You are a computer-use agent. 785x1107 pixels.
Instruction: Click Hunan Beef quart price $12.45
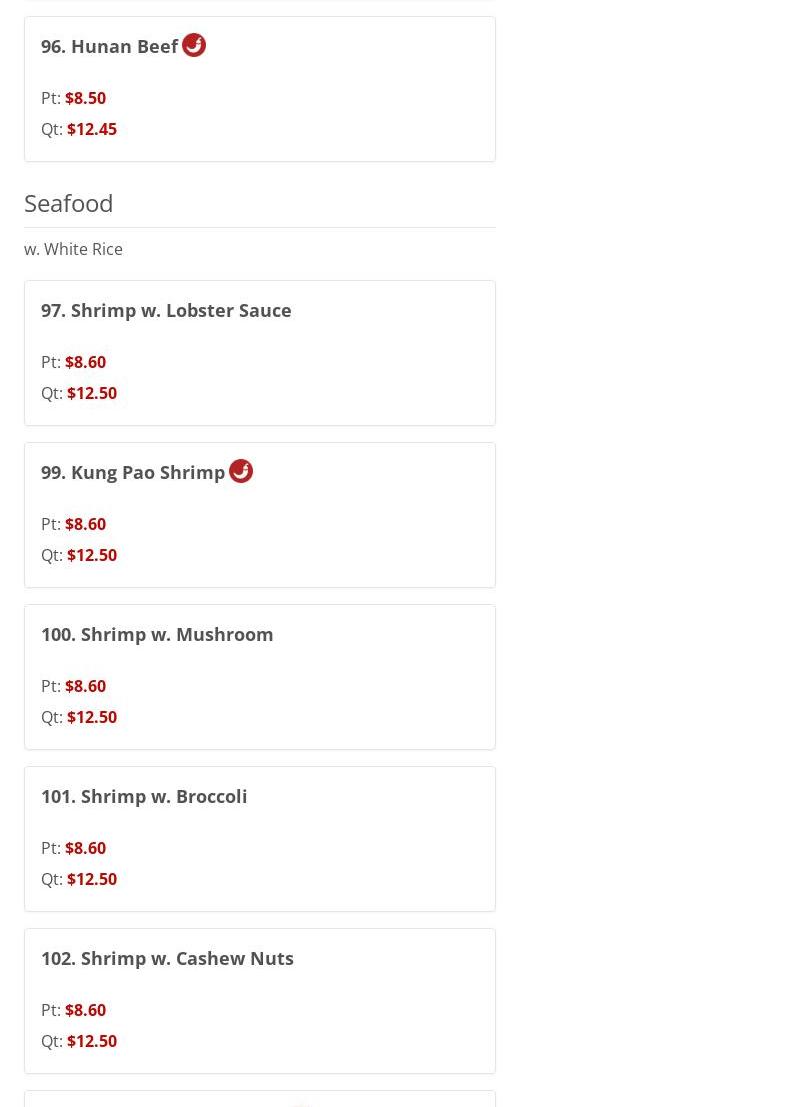coord(91,129)
